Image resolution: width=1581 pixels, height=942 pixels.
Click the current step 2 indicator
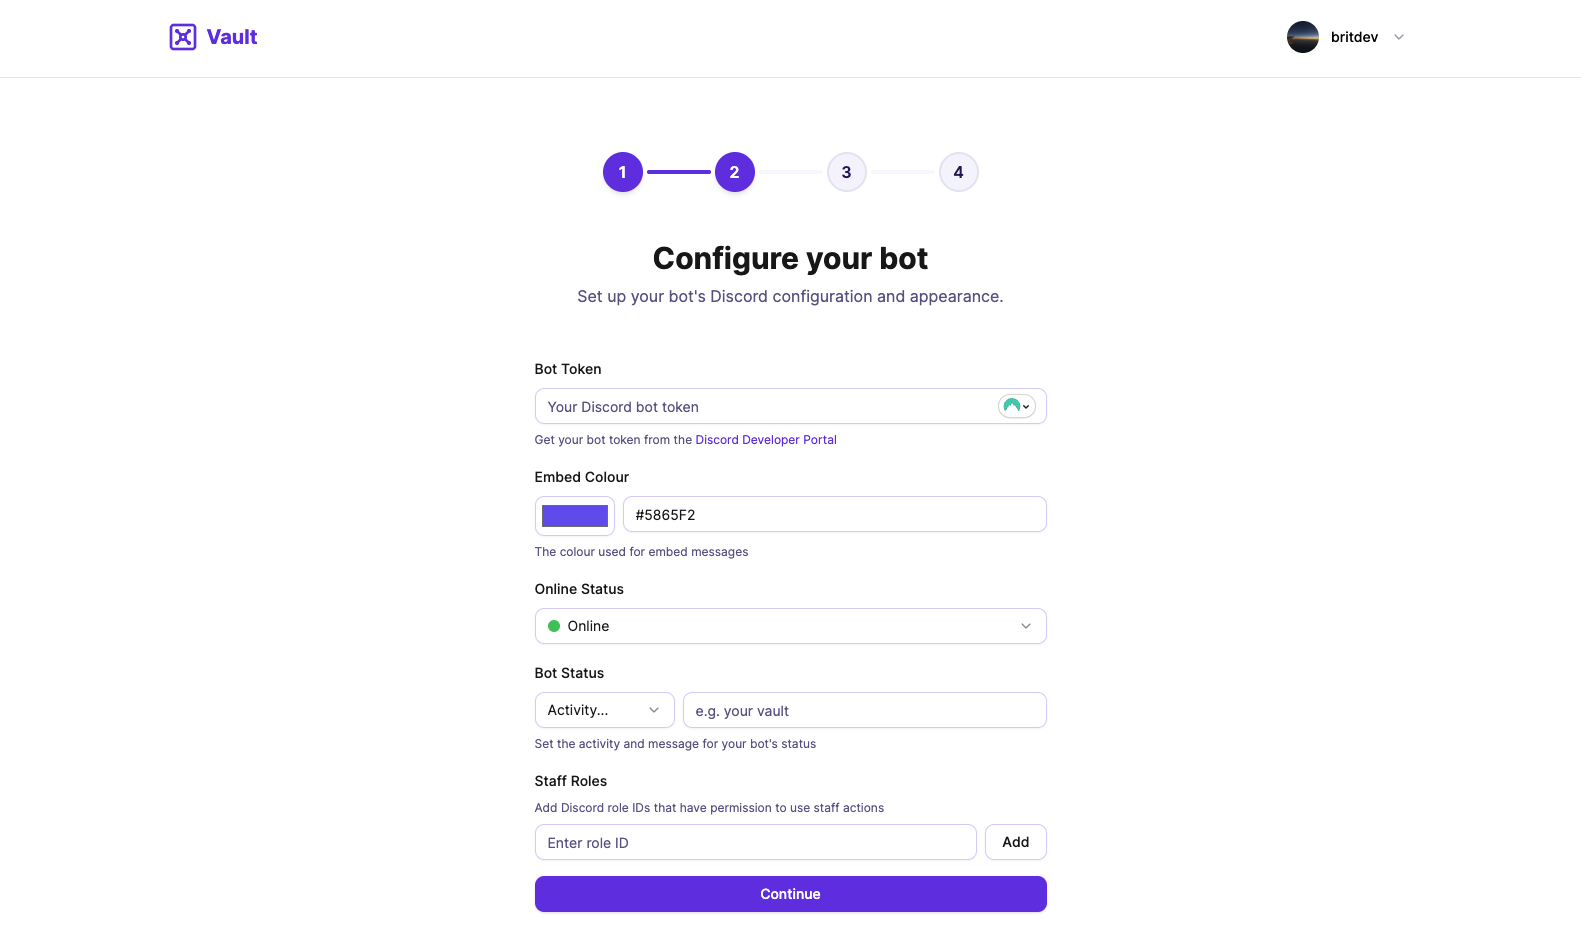tap(734, 171)
